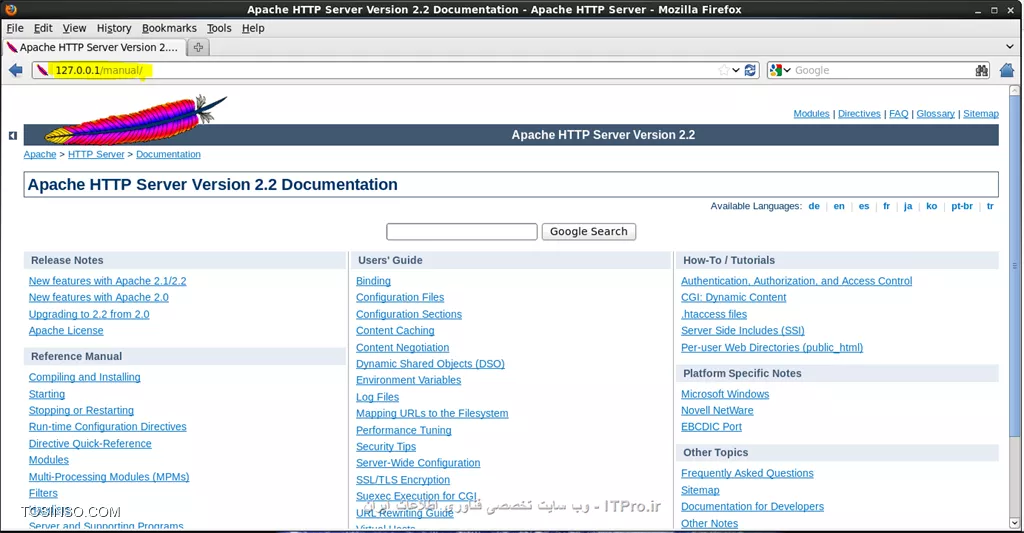Image resolution: width=1024 pixels, height=533 pixels.
Task: Click the browser Back arrow button
Action: [x=16, y=70]
